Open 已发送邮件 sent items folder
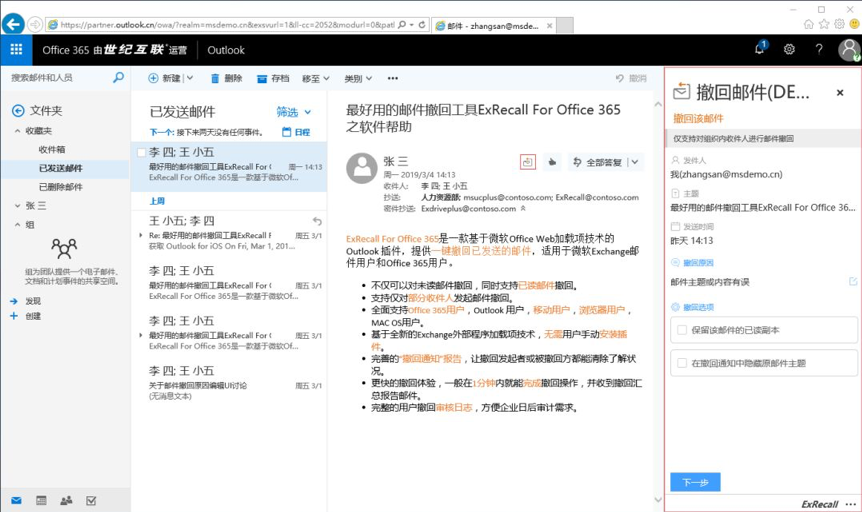The height and width of the screenshot is (512, 862). (x=60, y=168)
